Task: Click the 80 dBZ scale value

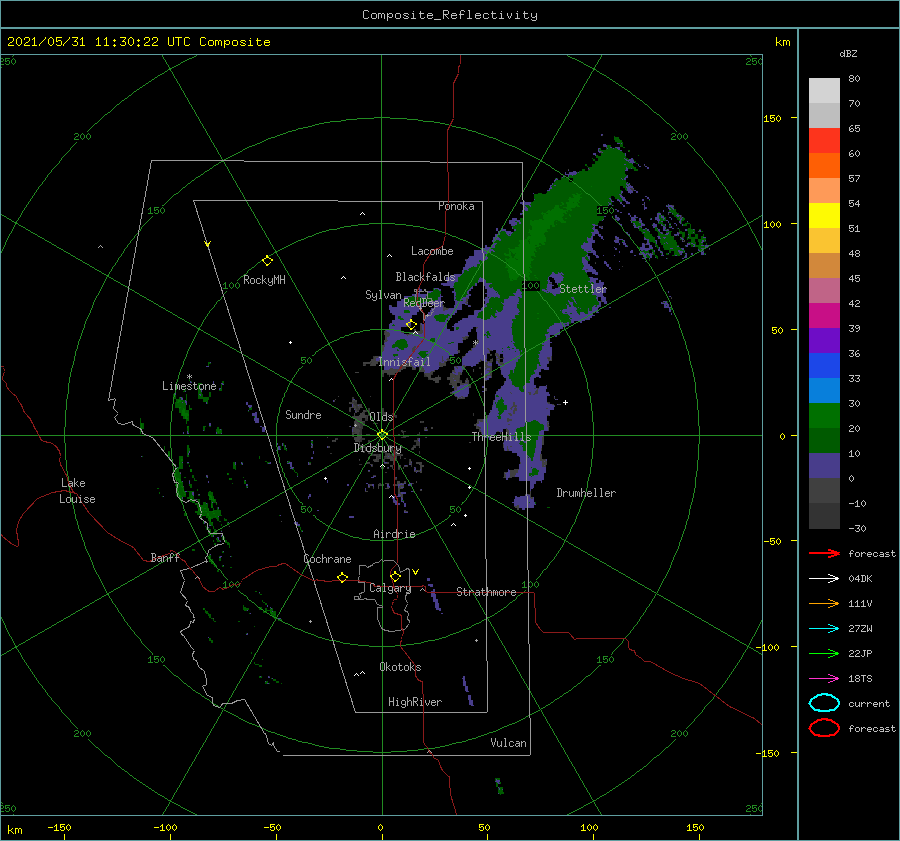Action: (854, 79)
